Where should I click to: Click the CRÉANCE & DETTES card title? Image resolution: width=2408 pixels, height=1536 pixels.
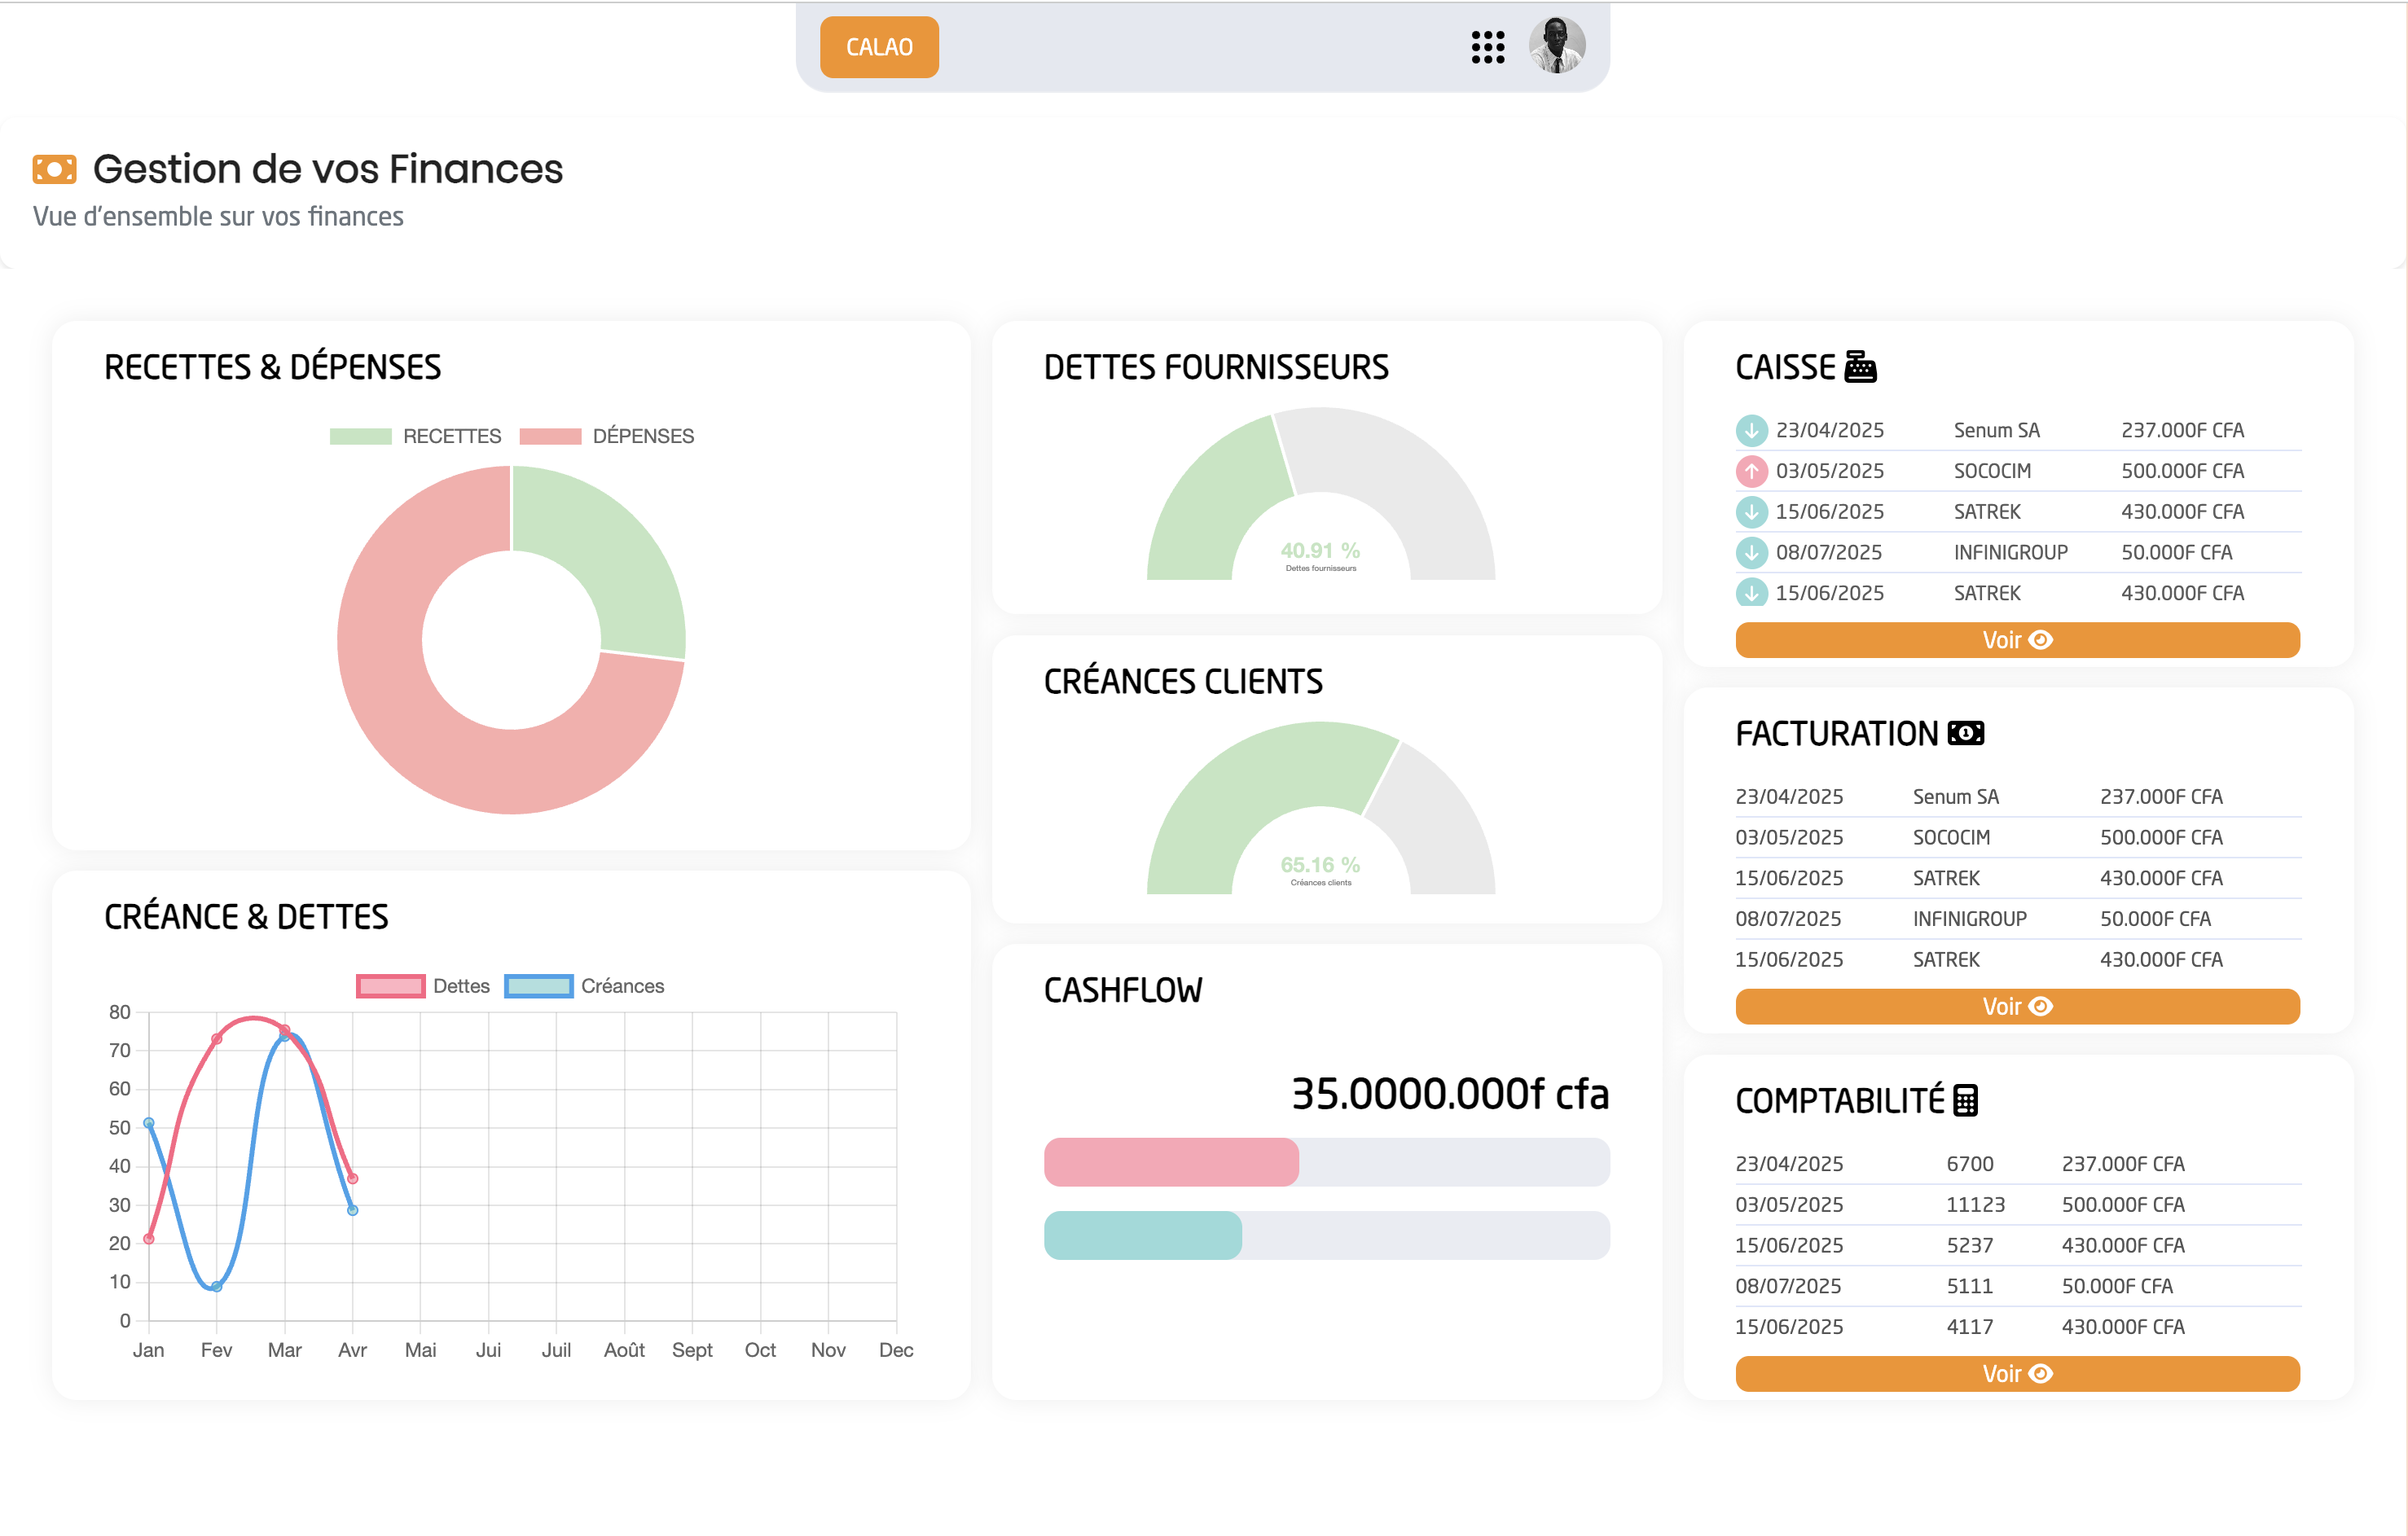coord(246,916)
